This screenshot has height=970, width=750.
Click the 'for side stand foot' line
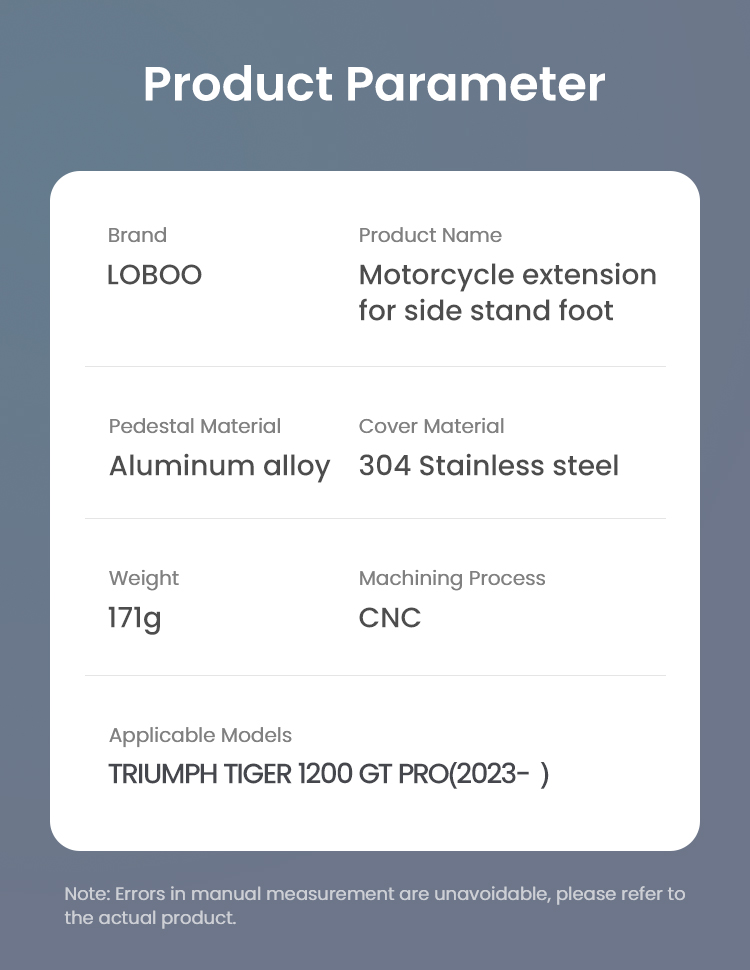(x=486, y=311)
